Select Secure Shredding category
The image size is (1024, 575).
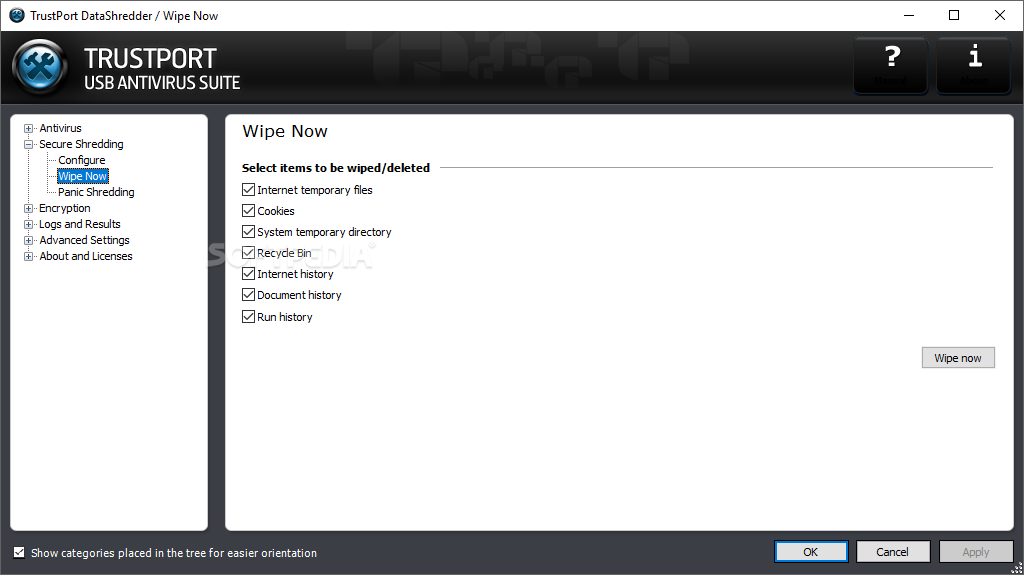81,144
